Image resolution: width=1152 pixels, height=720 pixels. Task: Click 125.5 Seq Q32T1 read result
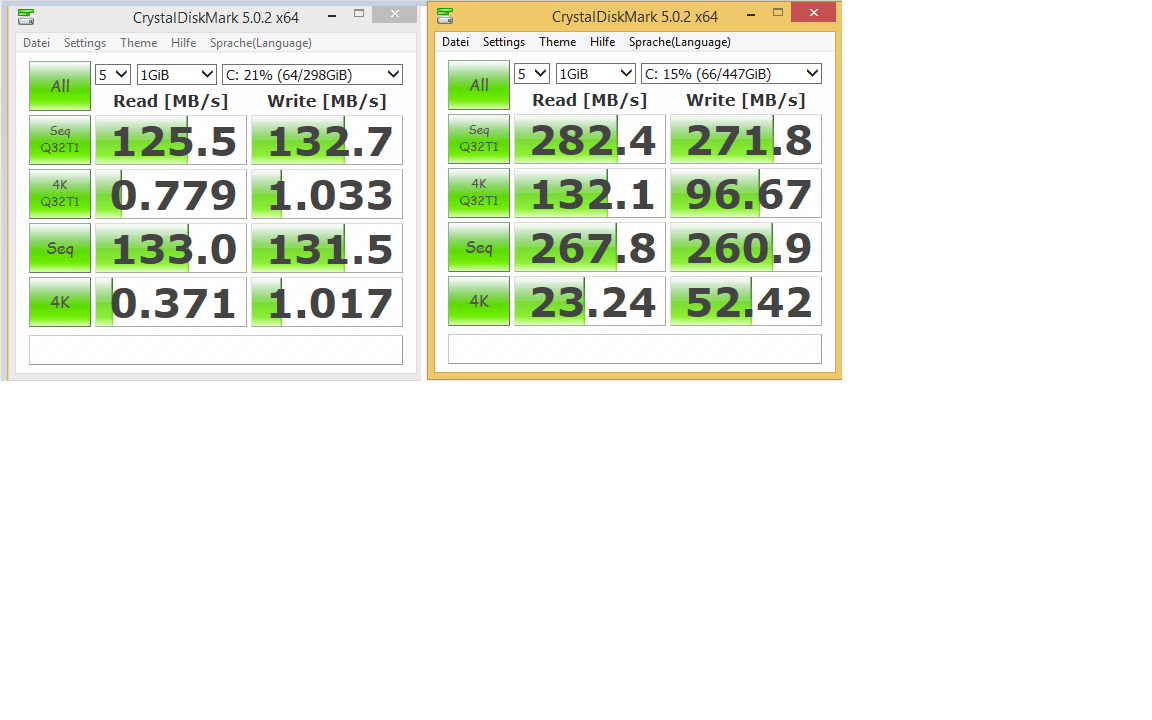coord(171,140)
